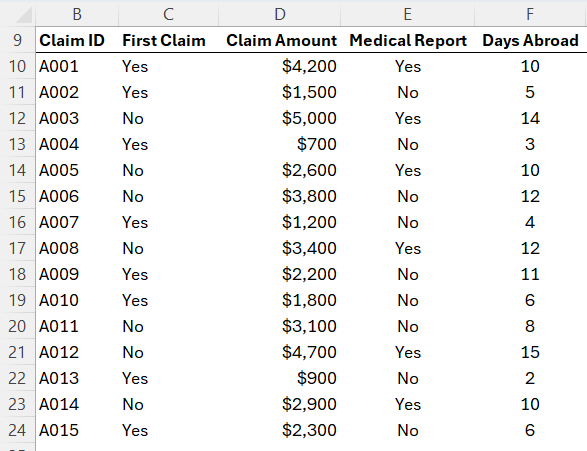
Task: Click the Claim Amount header cell
Action: click(x=280, y=40)
